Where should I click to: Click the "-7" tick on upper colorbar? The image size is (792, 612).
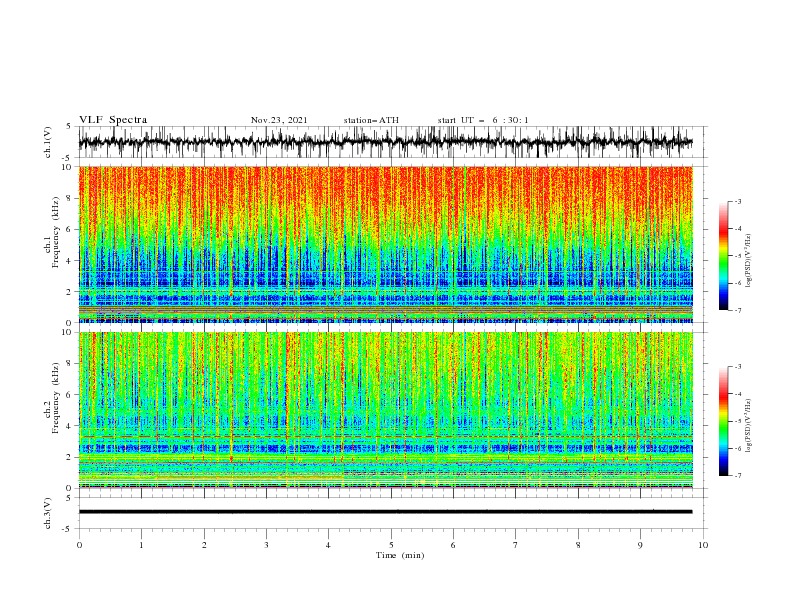[x=737, y=310]
